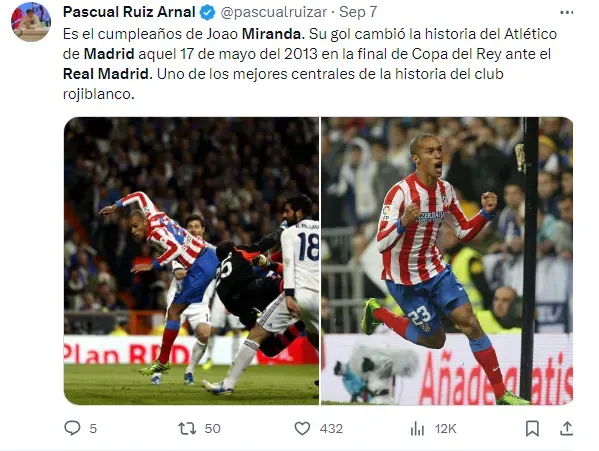Screen dimensions: 599x451
Task: Click the bold Real Madrid text
Action: (107, 74)
